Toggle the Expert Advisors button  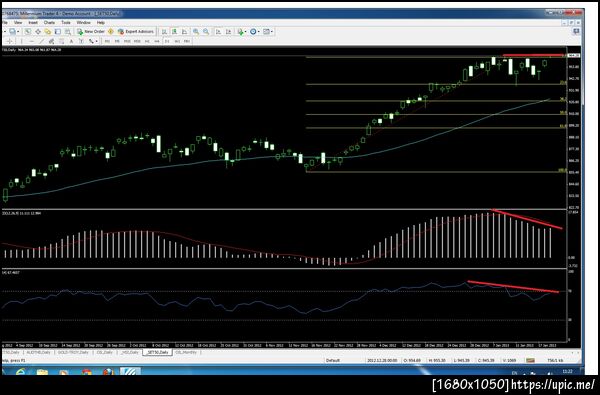coord(136,32)
